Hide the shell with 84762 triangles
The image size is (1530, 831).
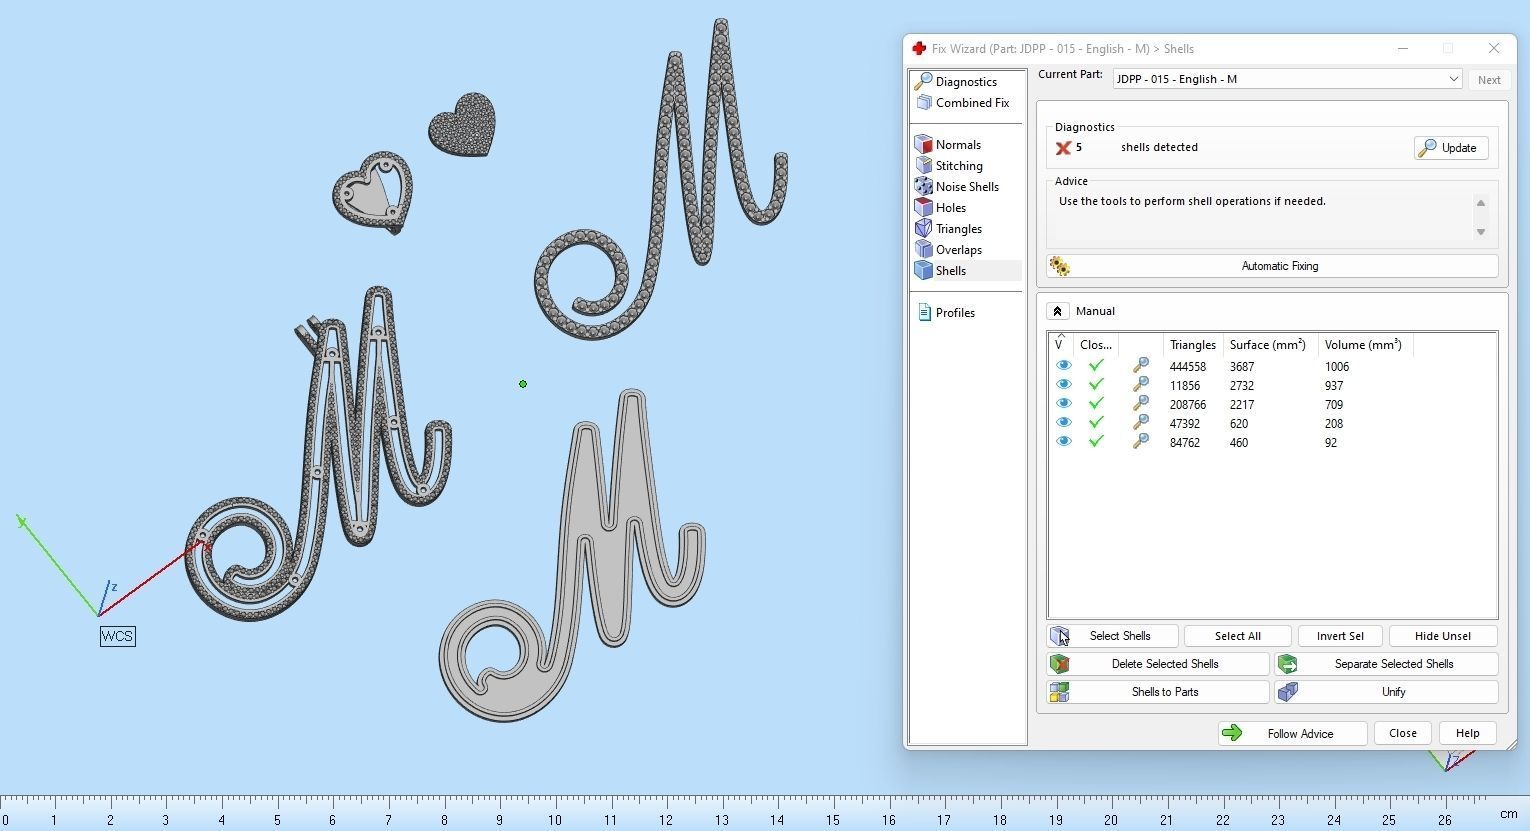pyautogui.click(x=1063, y=442)
